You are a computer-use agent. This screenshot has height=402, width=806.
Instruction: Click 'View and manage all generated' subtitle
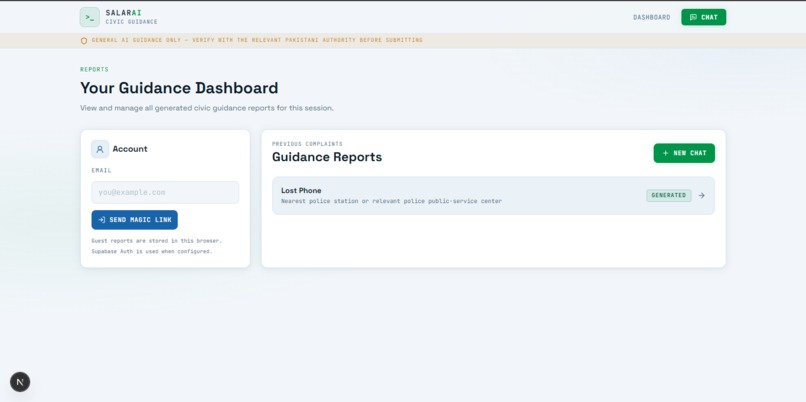[x=207, y=108]
